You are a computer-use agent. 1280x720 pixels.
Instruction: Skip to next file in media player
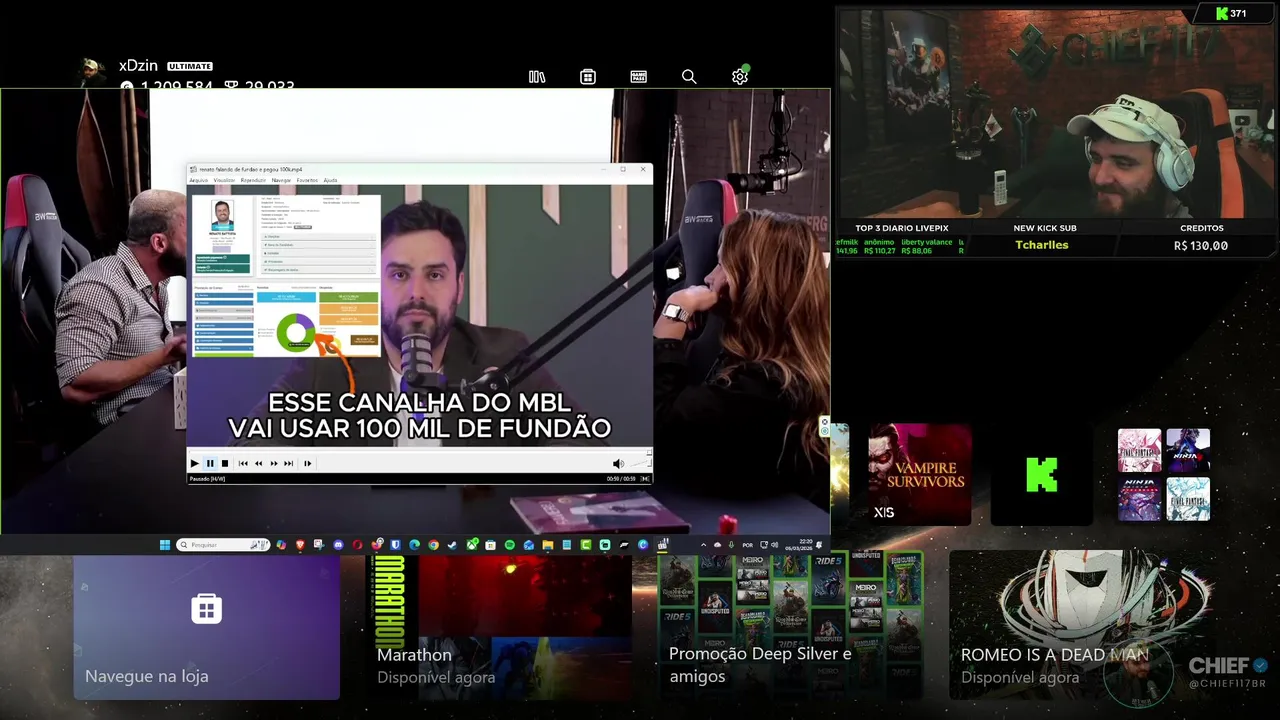tap(289, 463)
